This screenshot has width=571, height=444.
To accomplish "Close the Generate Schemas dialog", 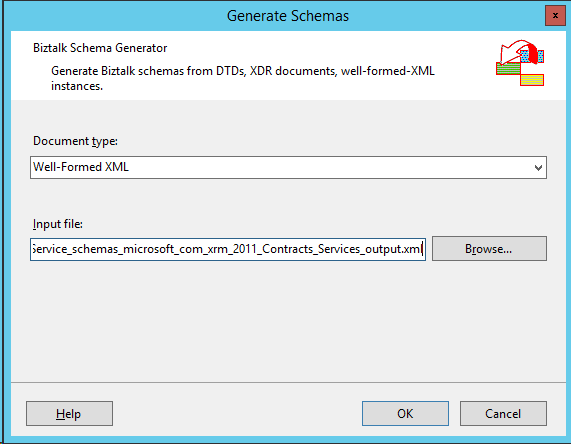I will [x=555, y=16].
